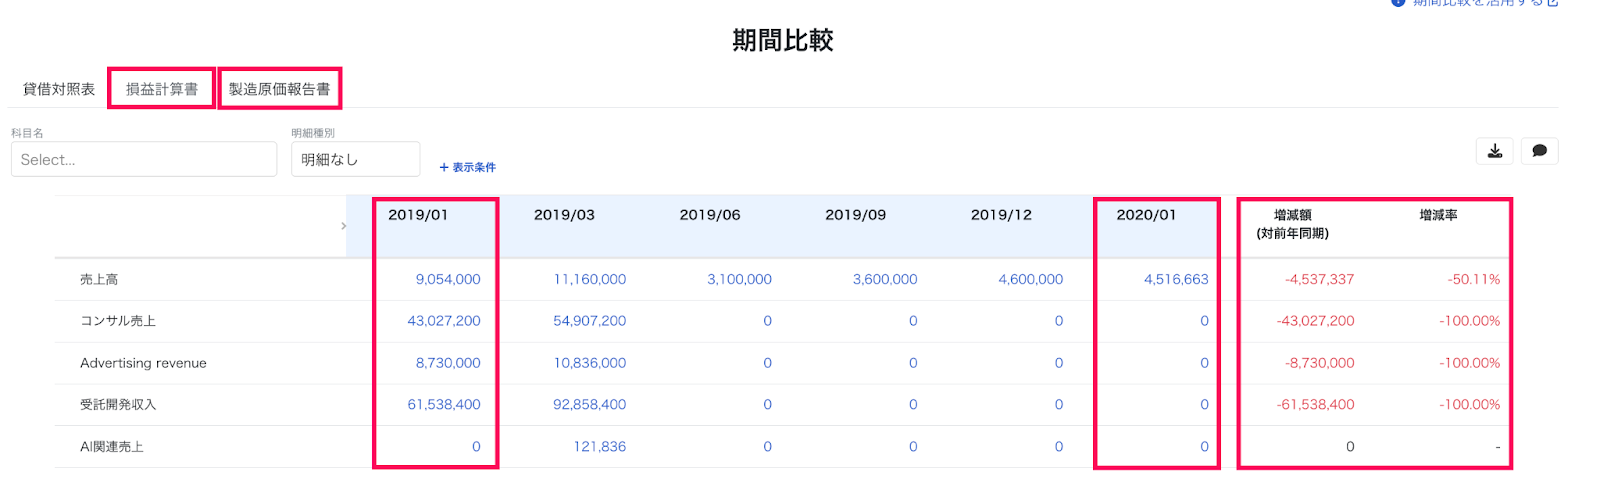Select the 2019/01 column header

click(x=418, y=215)
